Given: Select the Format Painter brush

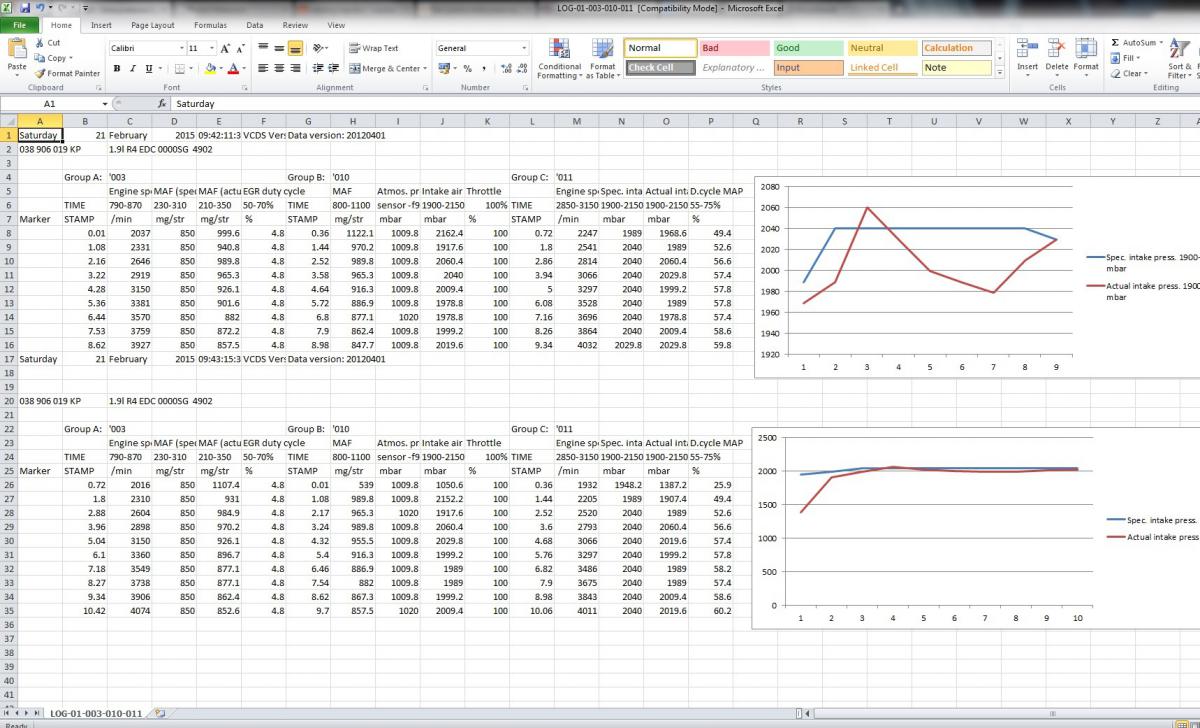Looking at the screenshot, I should pos(39,73).
